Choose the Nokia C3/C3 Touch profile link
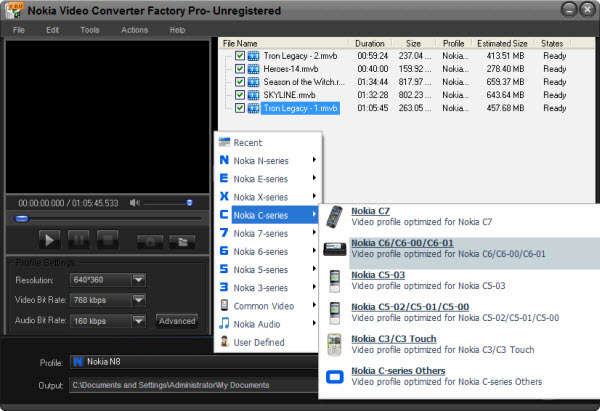600x411 pixels. (x=394, y=339)
